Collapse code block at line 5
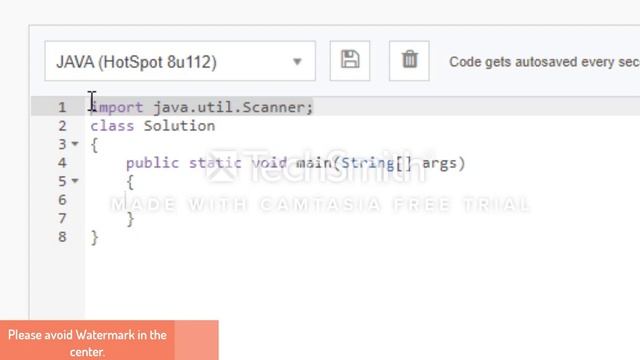This screenshot has height=360, width=640. coord(75,180)
